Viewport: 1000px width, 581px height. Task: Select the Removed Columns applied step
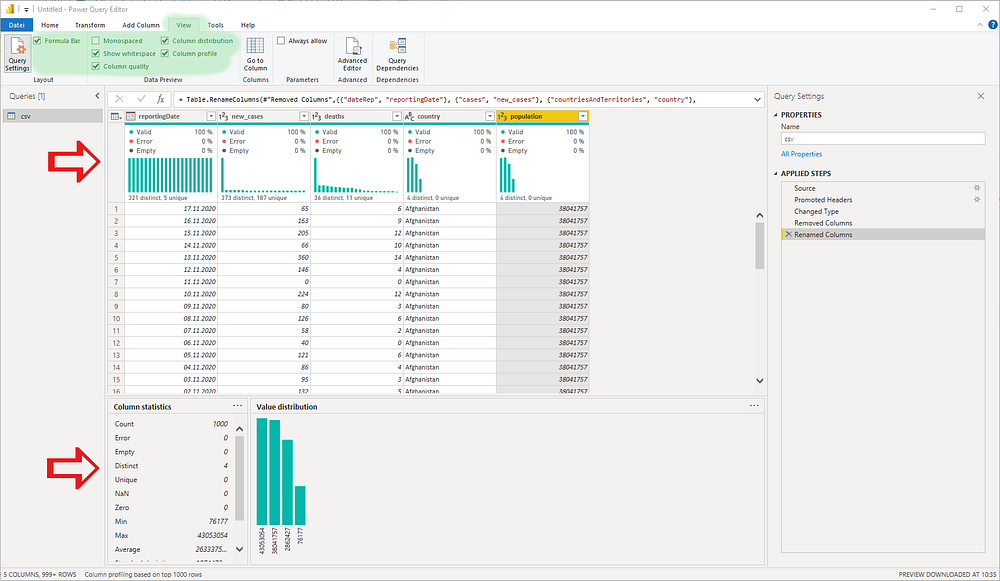click(823, 223)
